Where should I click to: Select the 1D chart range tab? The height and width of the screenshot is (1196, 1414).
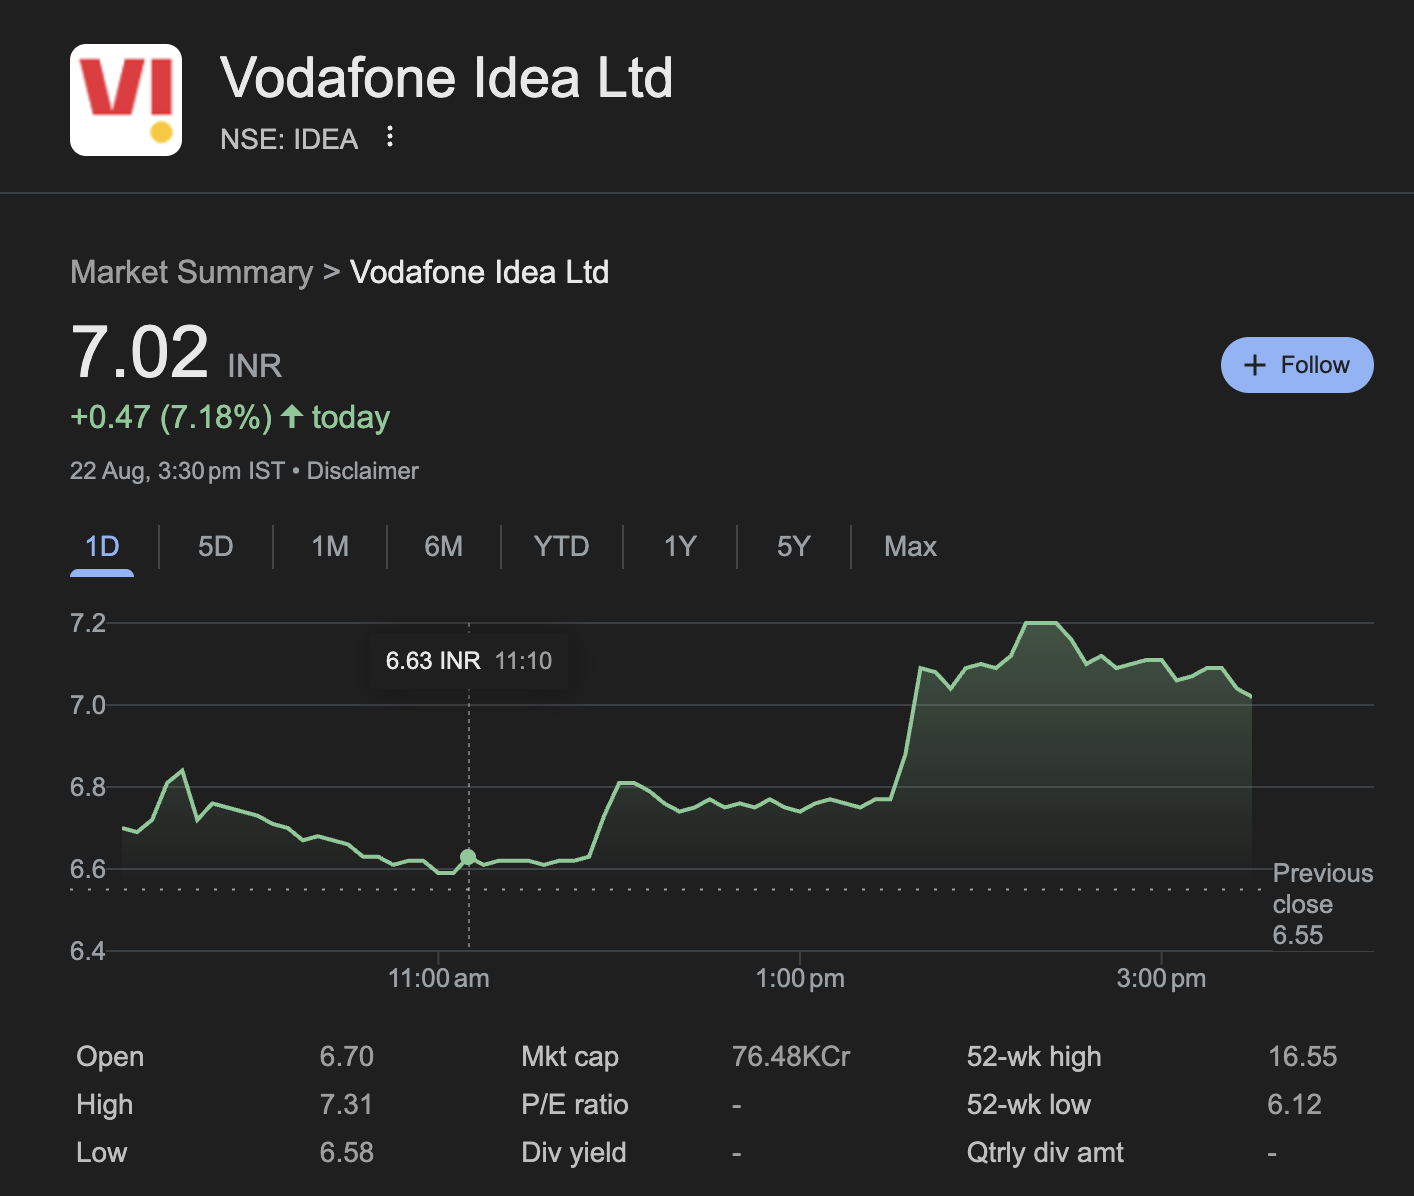click(102, 546)
